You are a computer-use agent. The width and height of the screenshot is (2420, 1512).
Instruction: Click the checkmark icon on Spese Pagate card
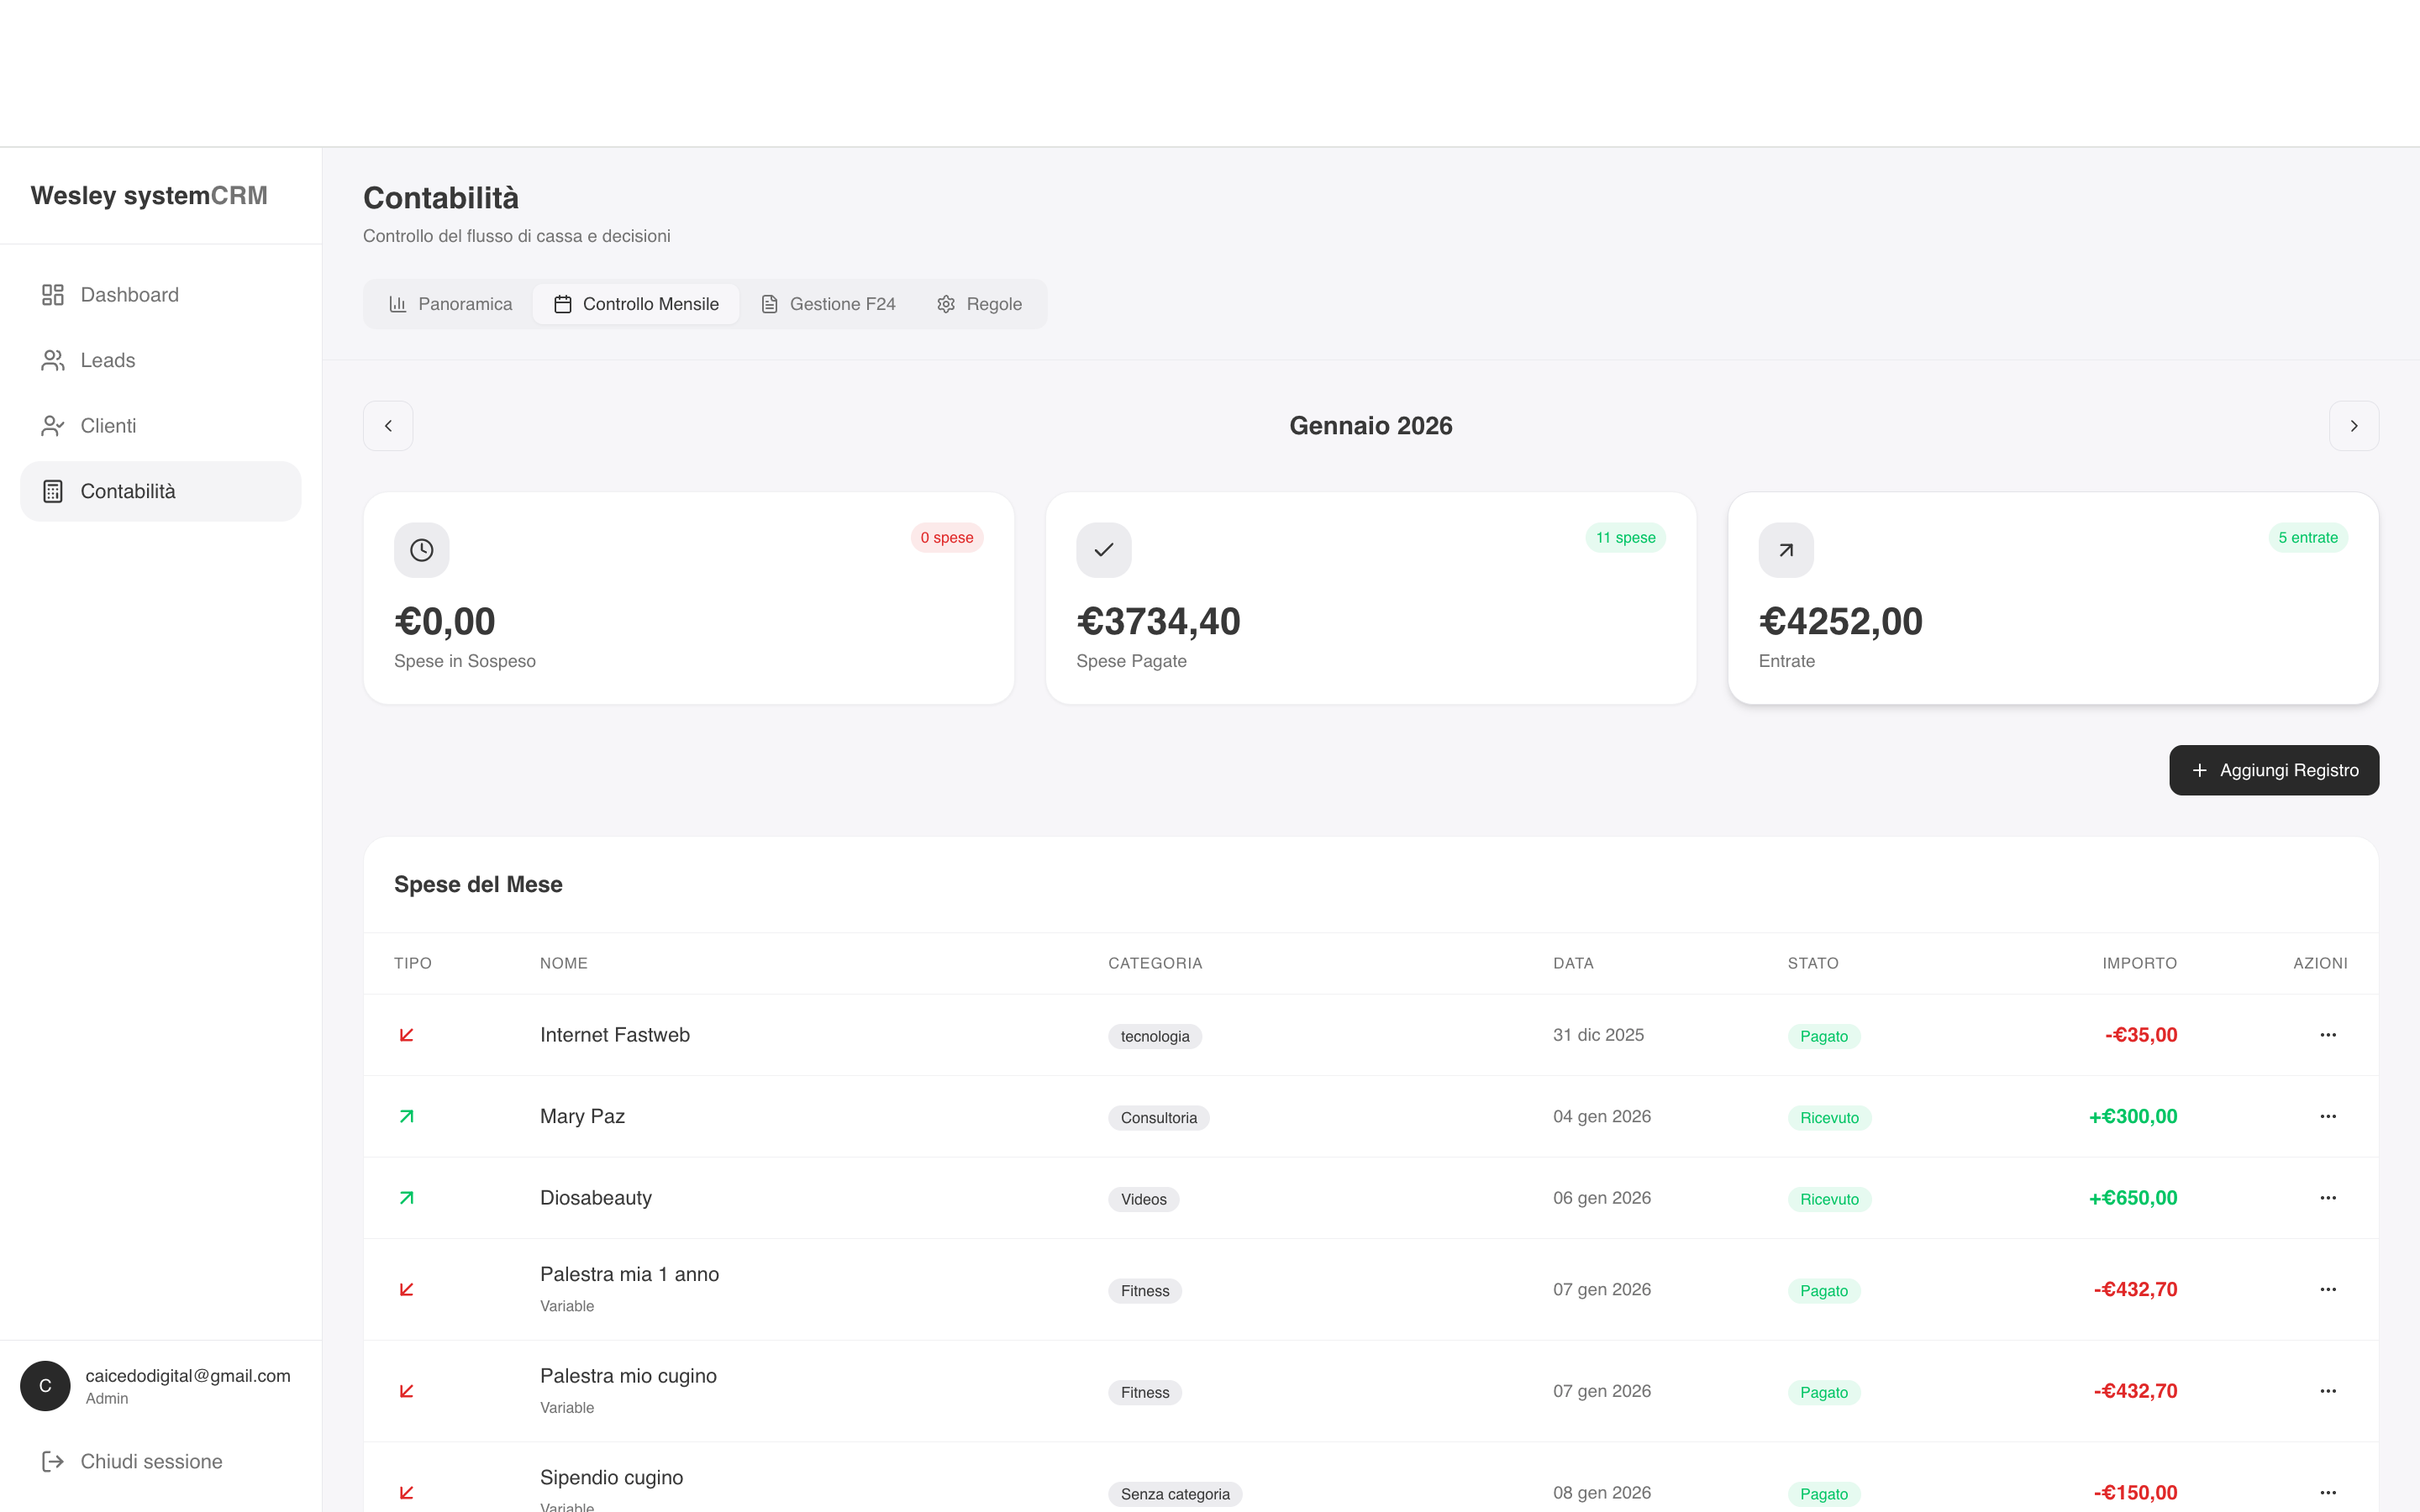pos(1104,550)
